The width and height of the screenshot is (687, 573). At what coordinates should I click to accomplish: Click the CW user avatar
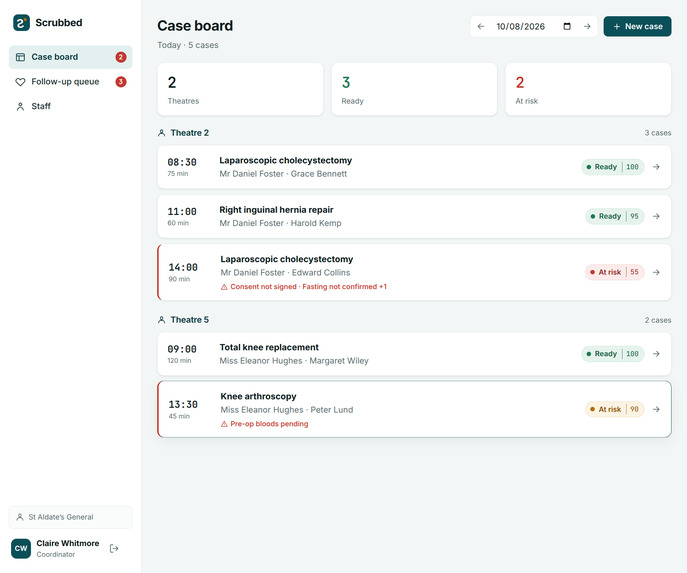click(x=21, y=548)
